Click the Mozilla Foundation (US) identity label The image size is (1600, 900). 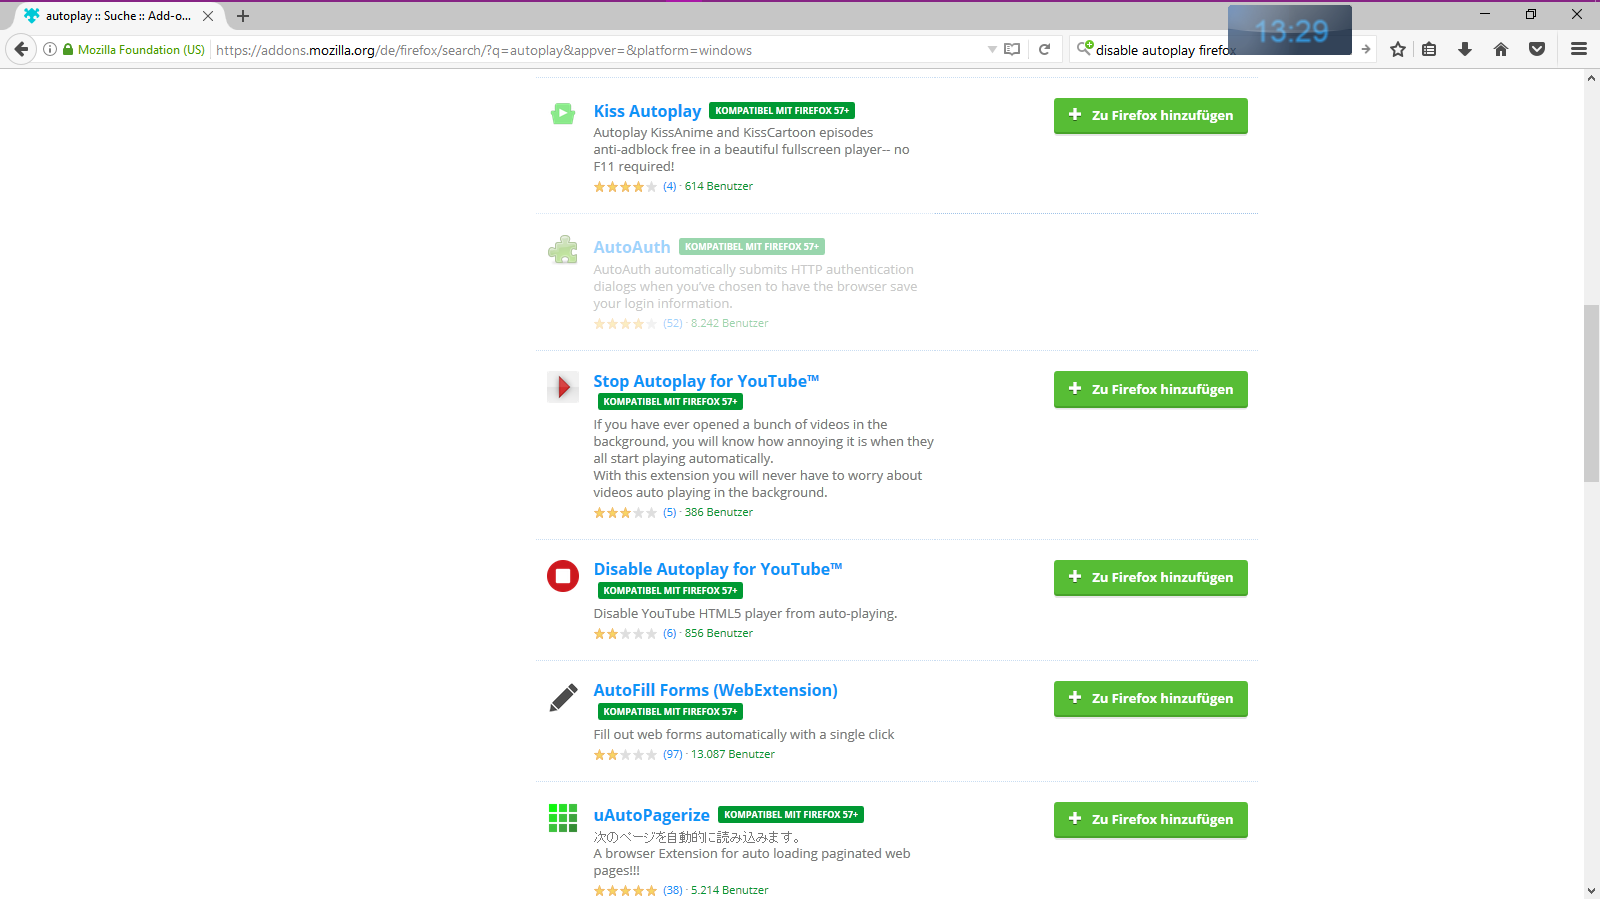click(x=141, y=49)
